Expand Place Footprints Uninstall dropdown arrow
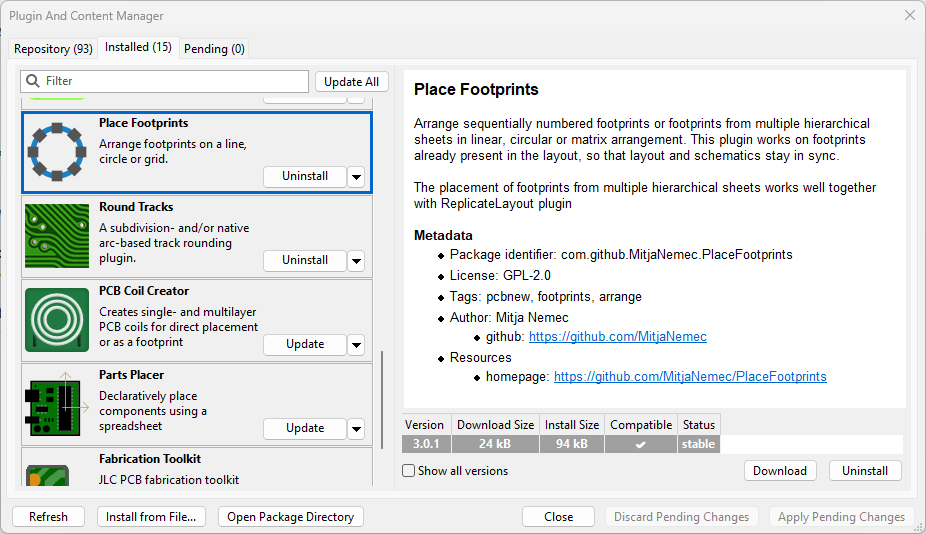The image size is (926, 534). pos(357,177)
